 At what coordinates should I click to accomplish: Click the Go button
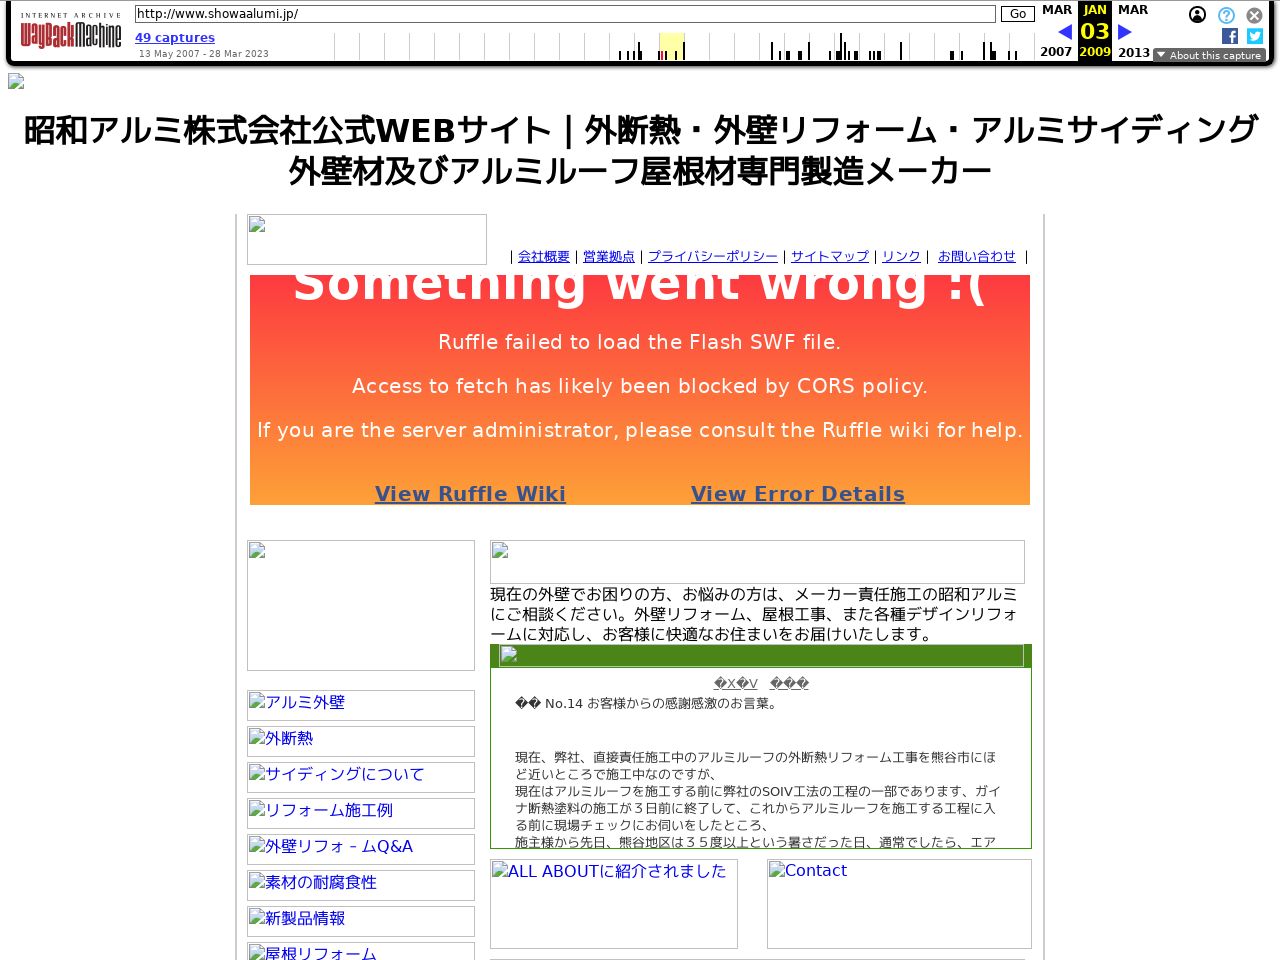[x=1017, y=14]
